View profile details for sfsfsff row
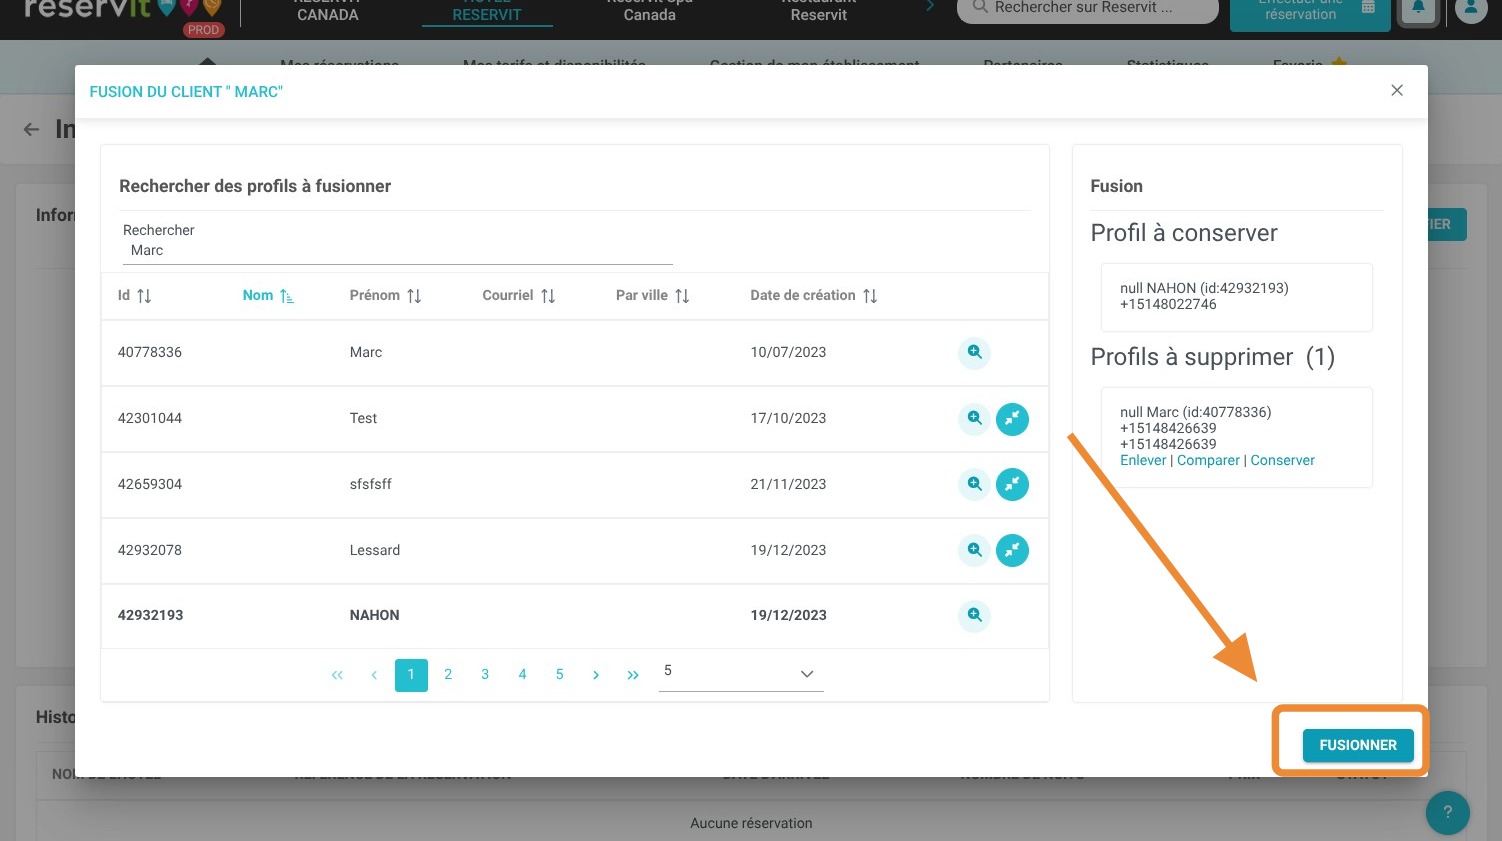 974,484
